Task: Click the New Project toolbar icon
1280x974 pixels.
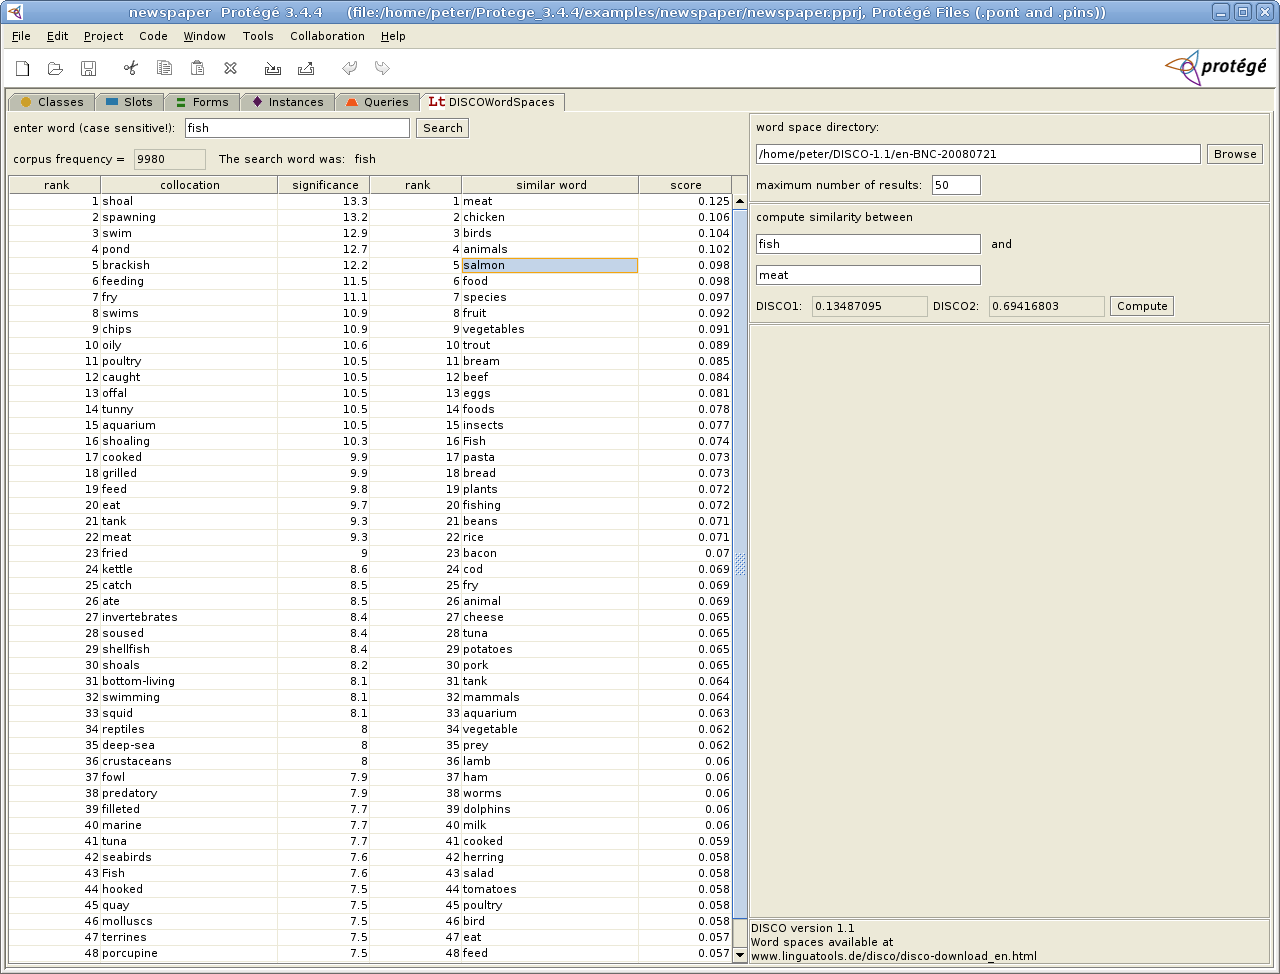Action: [x=23, y=68]
